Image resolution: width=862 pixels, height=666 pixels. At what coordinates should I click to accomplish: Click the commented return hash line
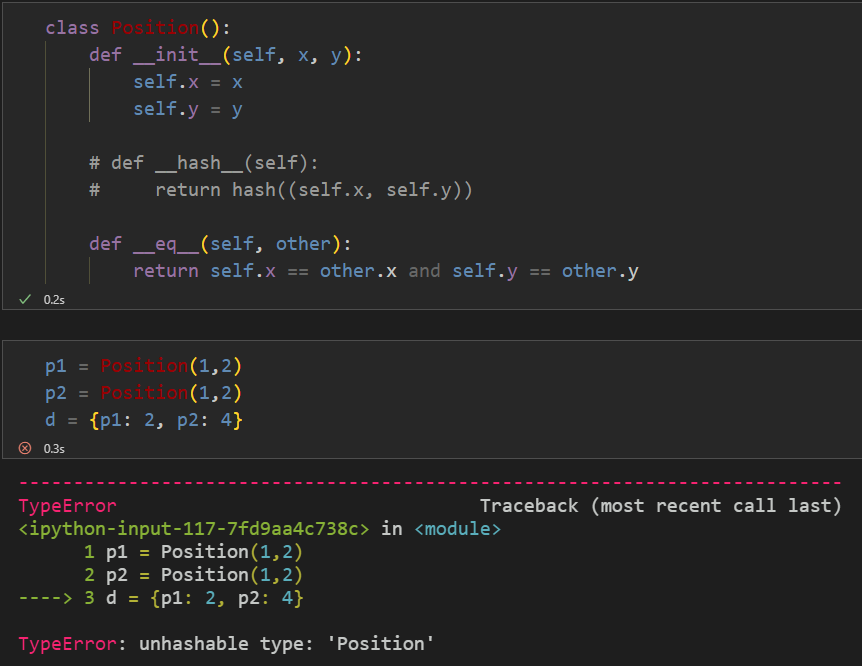pos(280,190)
